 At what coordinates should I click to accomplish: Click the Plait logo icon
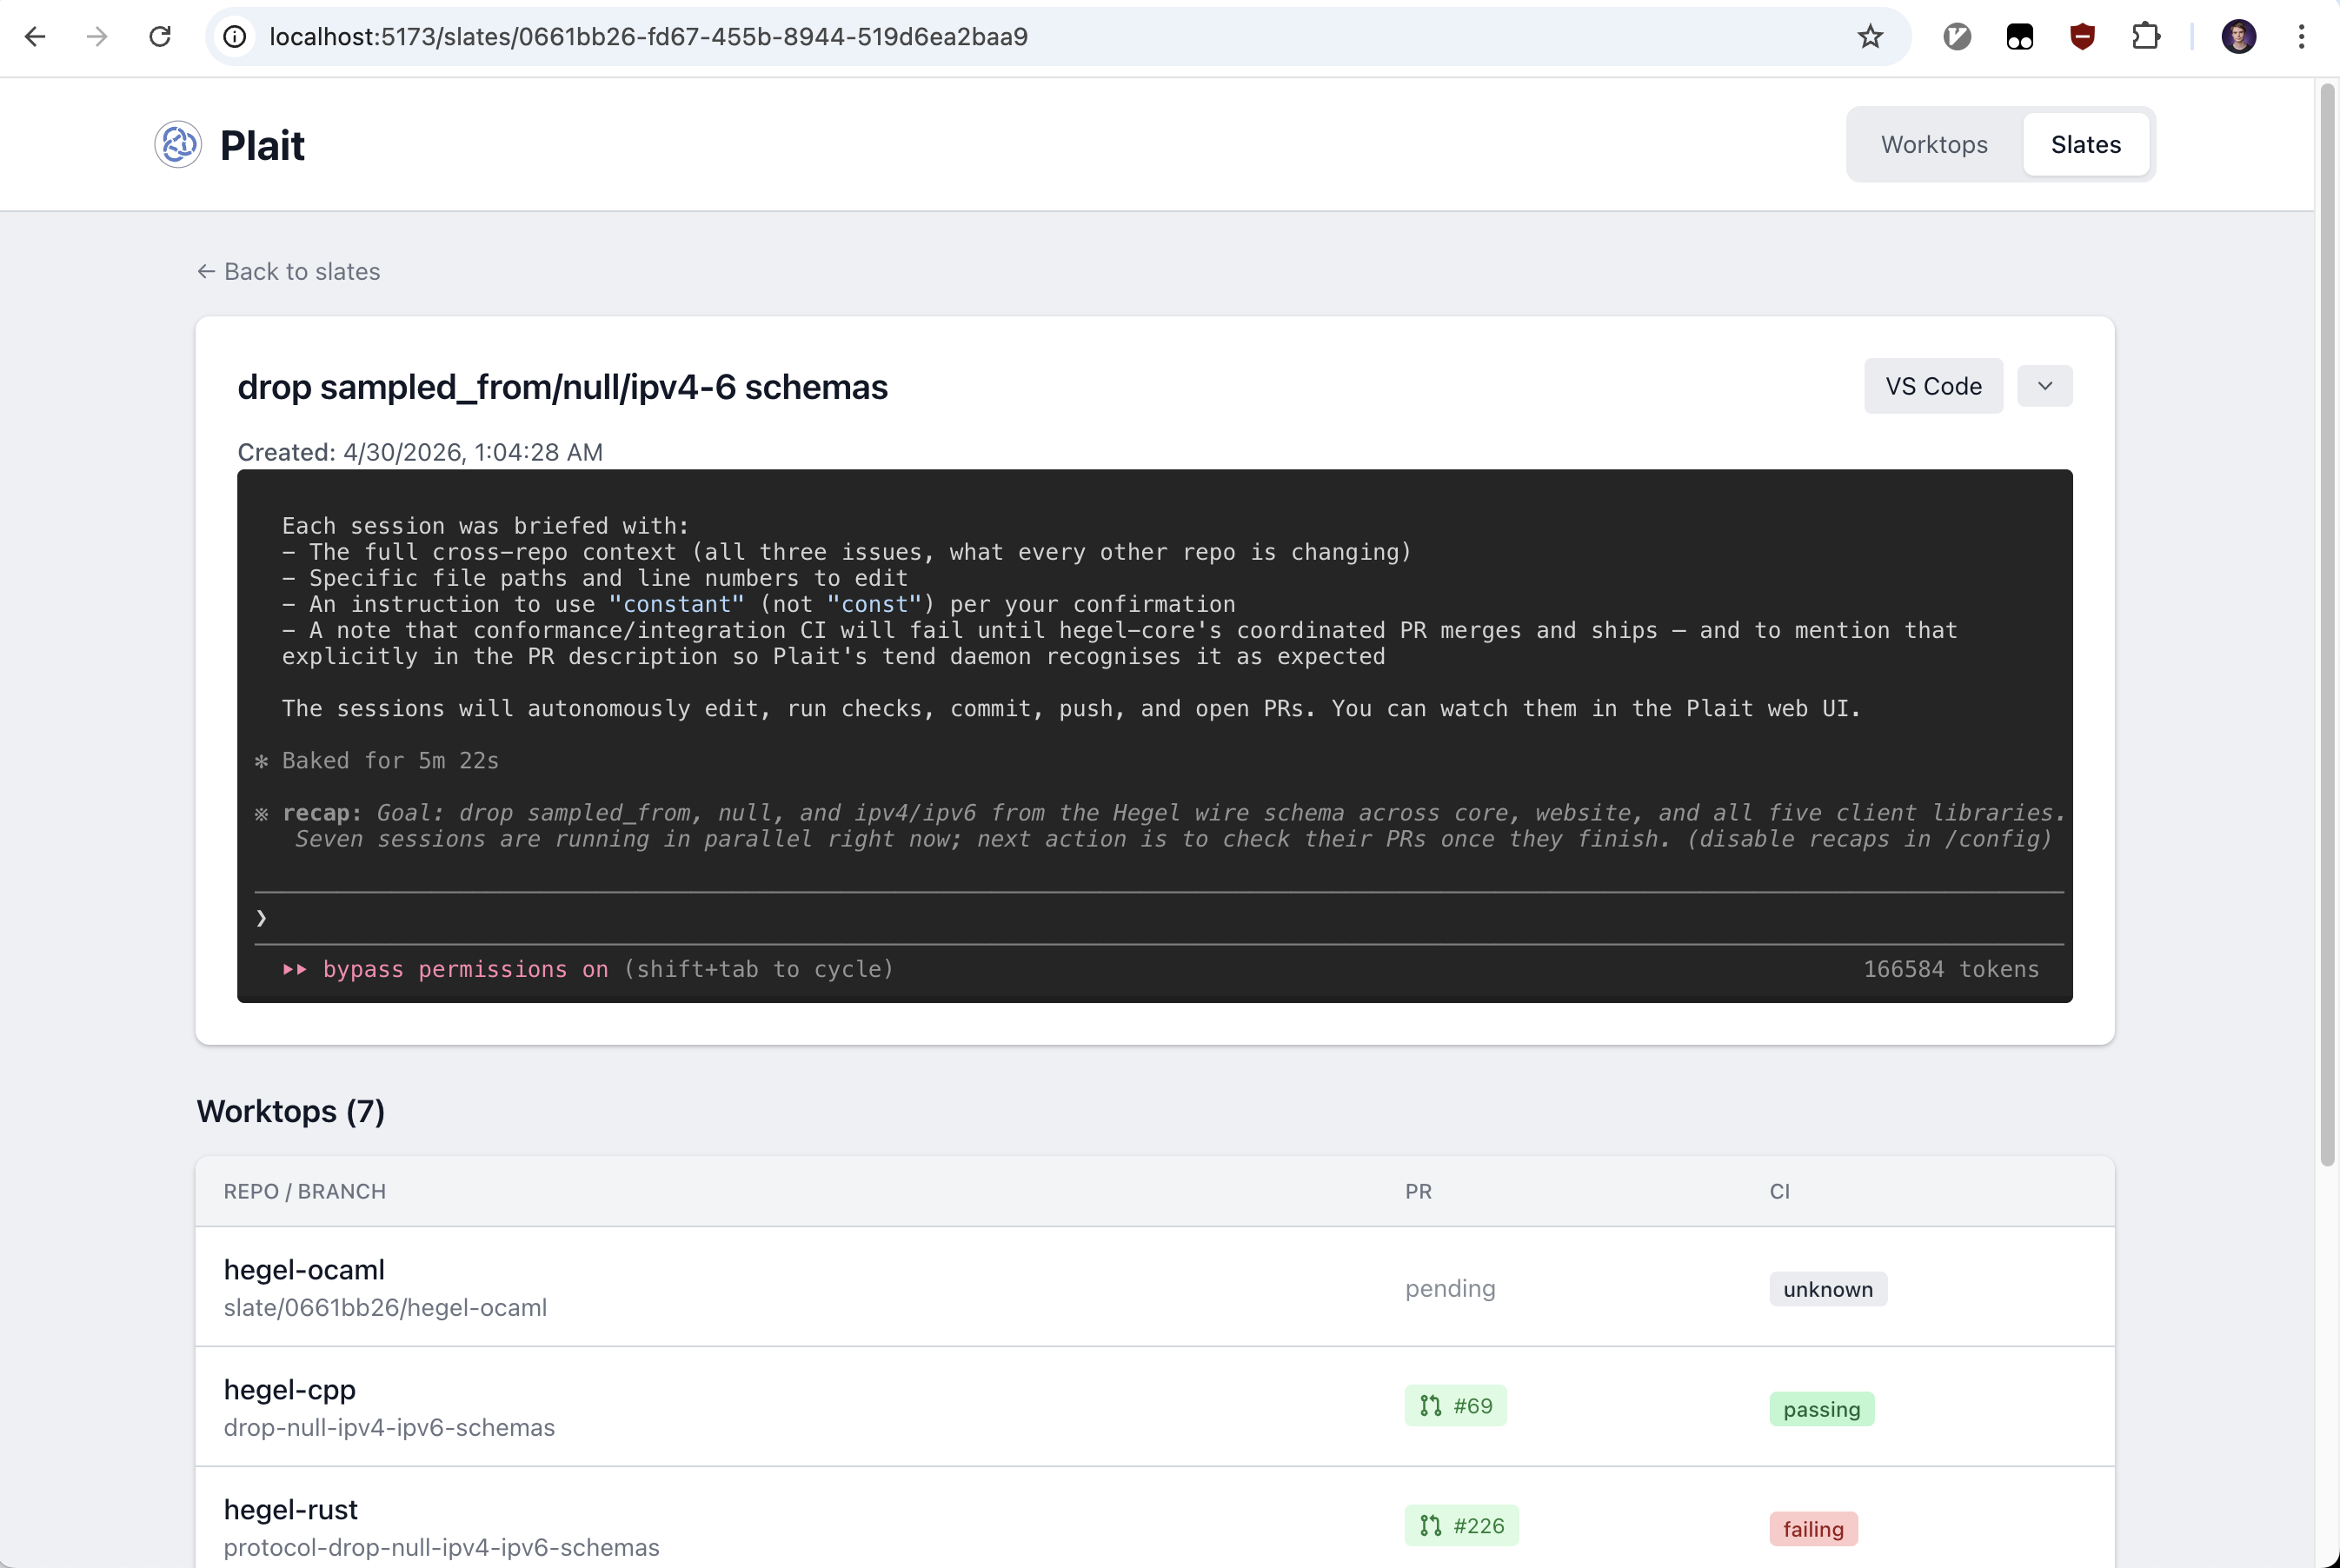click(178, 145)
